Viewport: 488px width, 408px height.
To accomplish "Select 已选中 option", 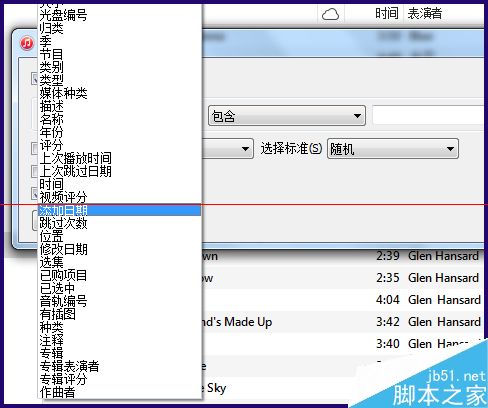I will pyautogui.click(x=120, y=288).
